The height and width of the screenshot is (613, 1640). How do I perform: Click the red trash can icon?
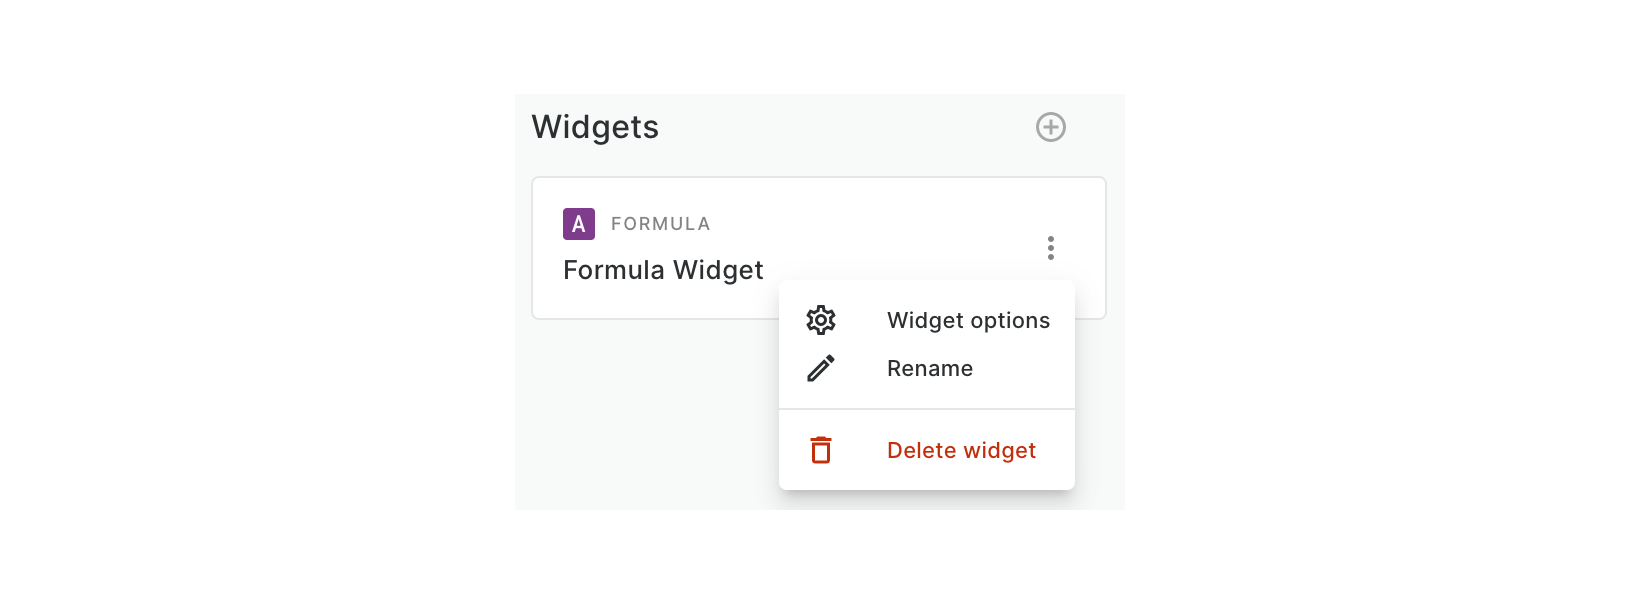pyautogui.click(x=821, y=450)
